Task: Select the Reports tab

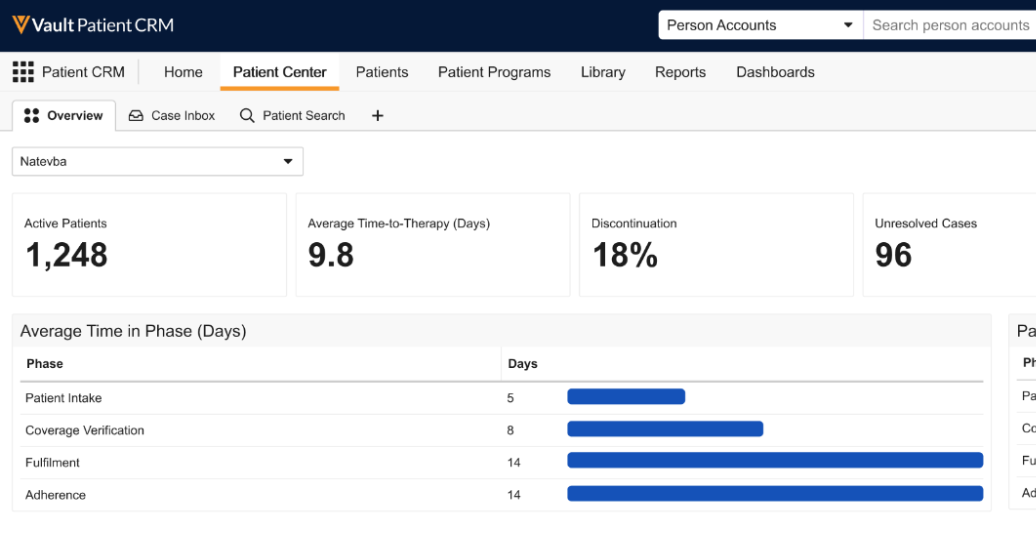Action: point(680,72)
